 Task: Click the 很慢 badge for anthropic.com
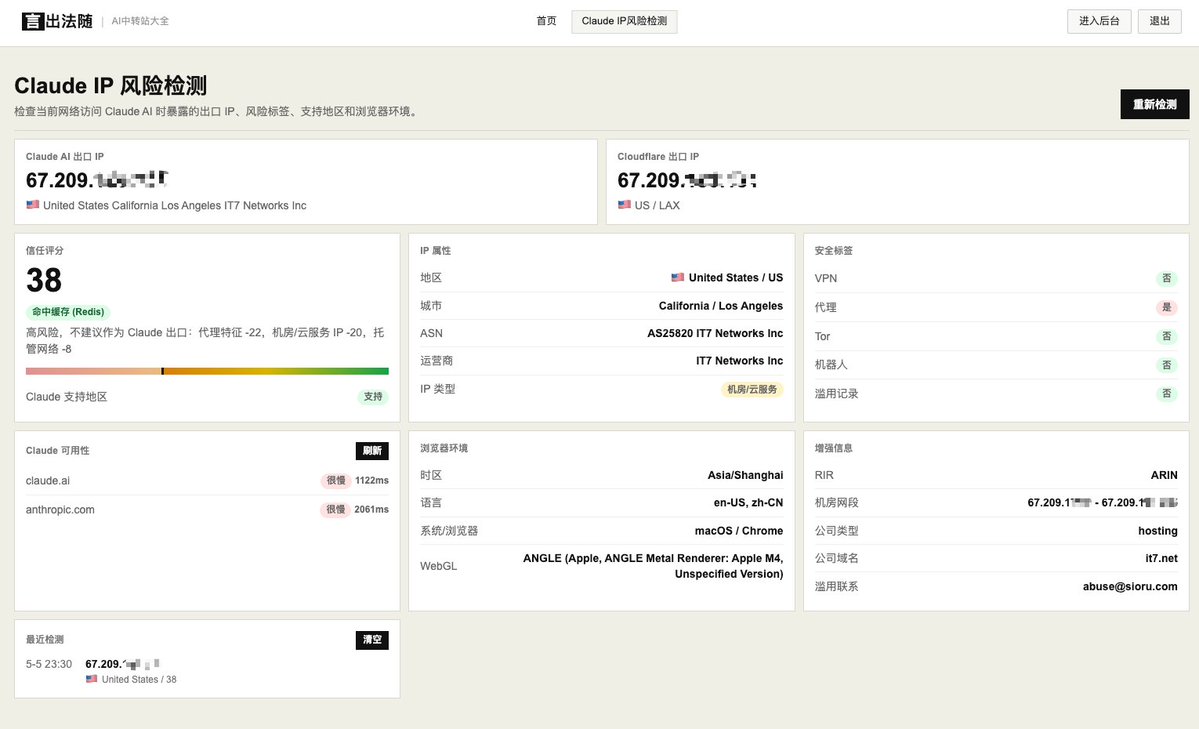pos(336,509)
